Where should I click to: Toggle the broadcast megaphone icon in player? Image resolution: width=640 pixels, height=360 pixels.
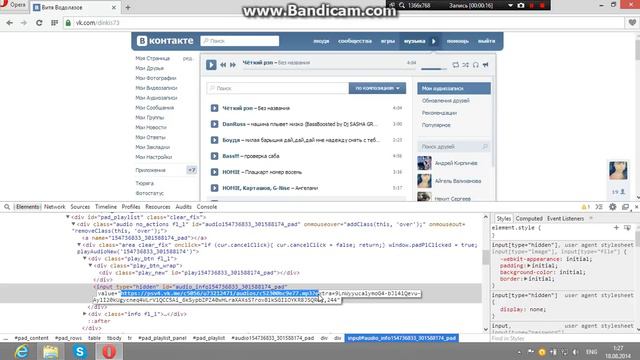coord(485,65)
